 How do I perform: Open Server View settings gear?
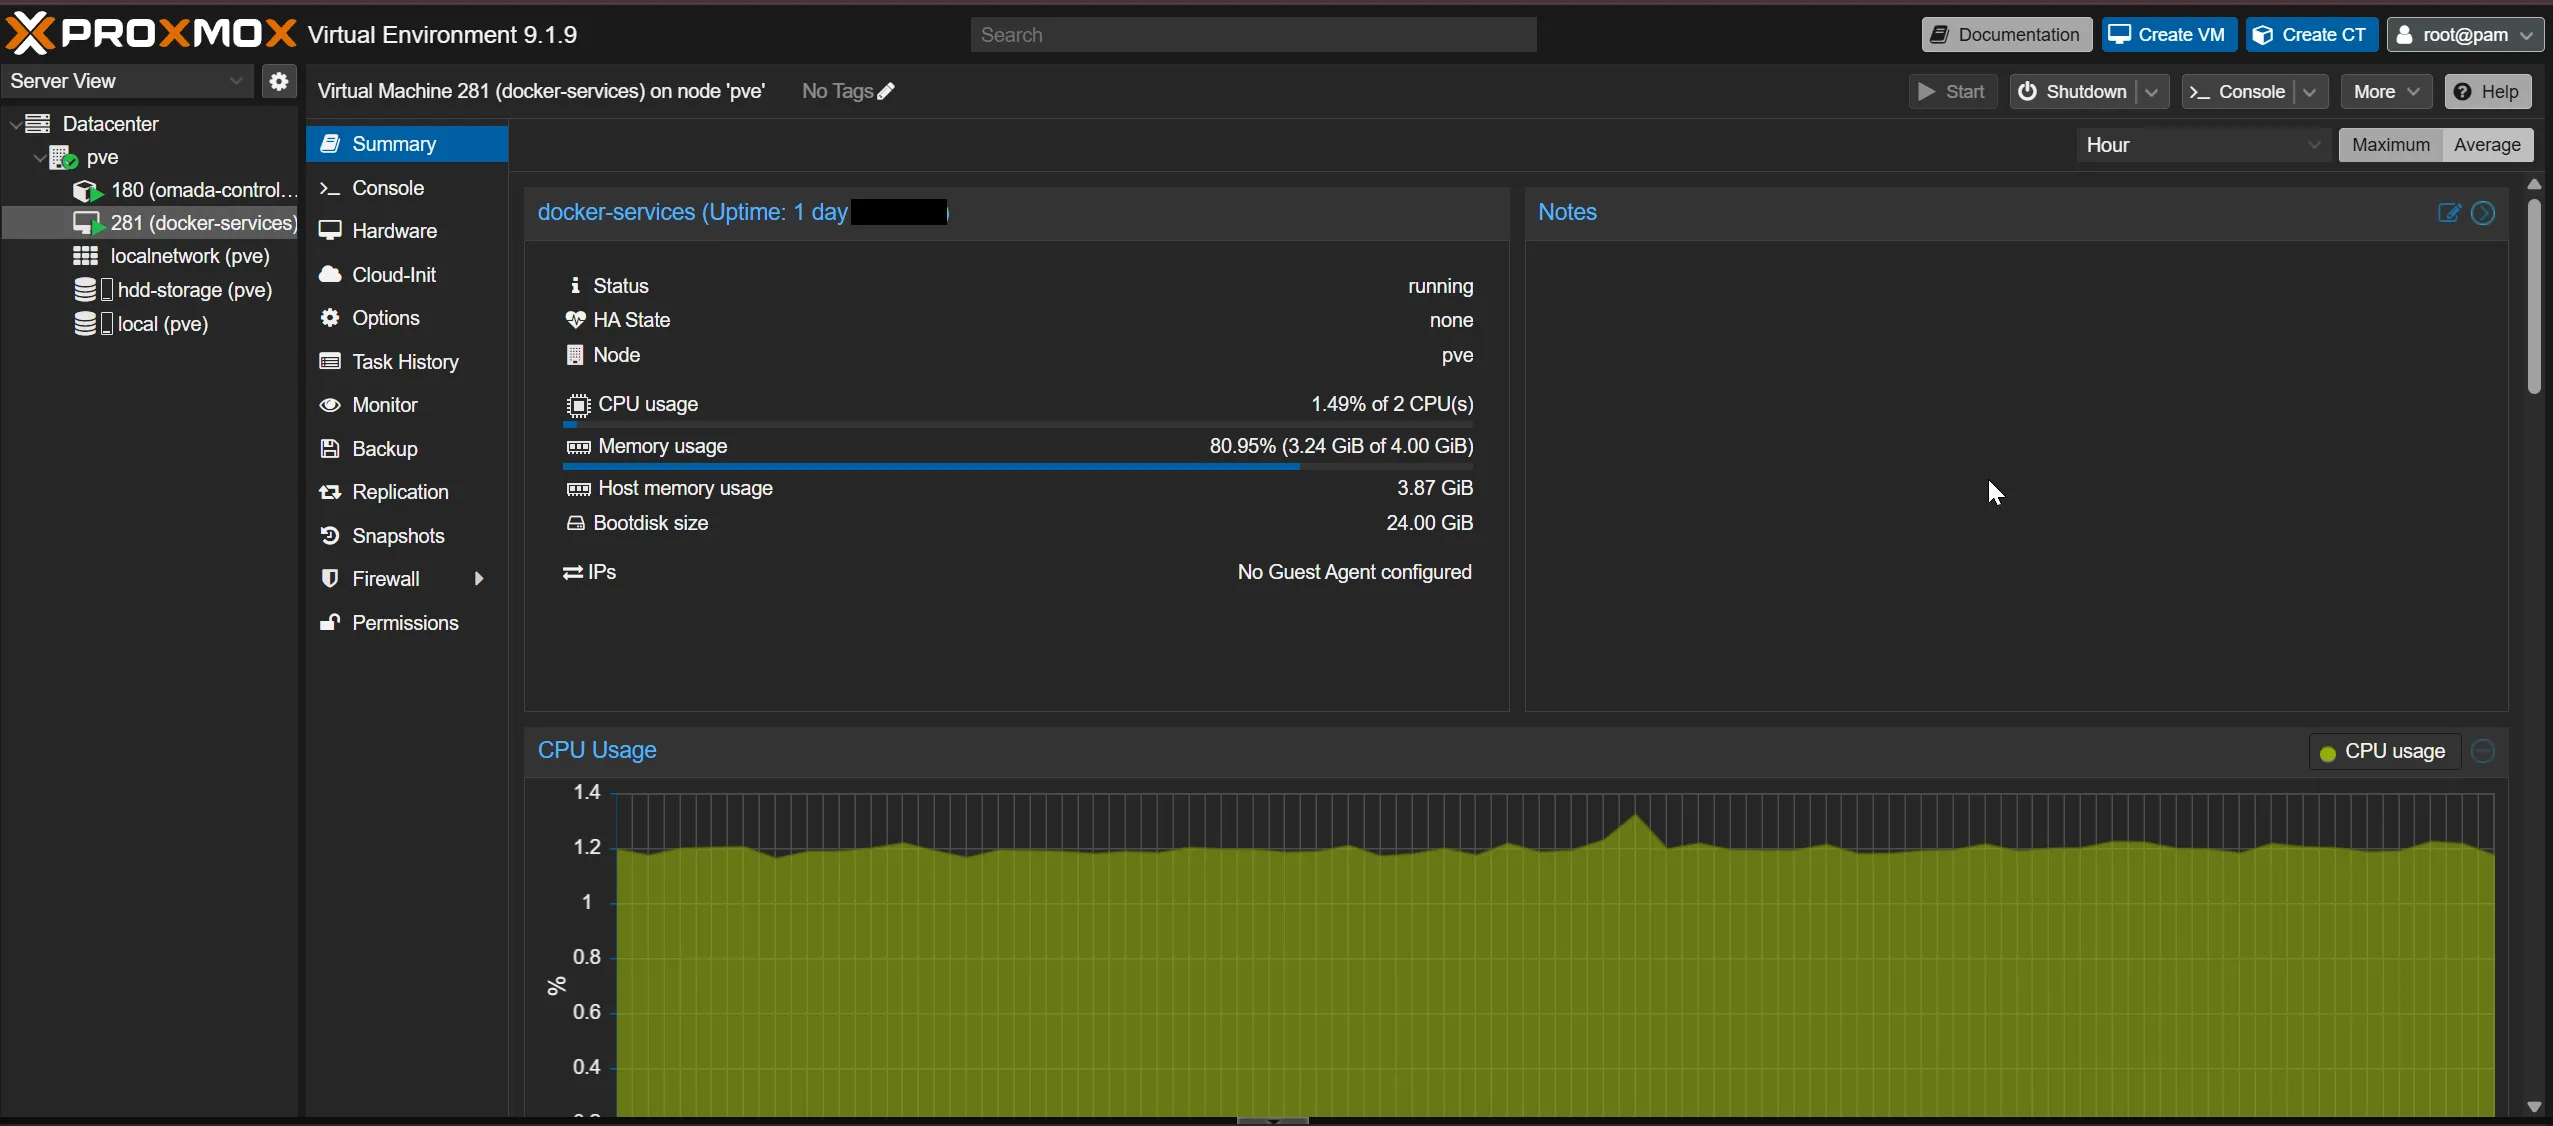pos(279,81)
